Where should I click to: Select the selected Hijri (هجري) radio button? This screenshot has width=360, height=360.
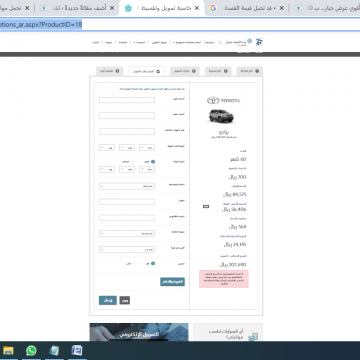(x=153, y=162)
